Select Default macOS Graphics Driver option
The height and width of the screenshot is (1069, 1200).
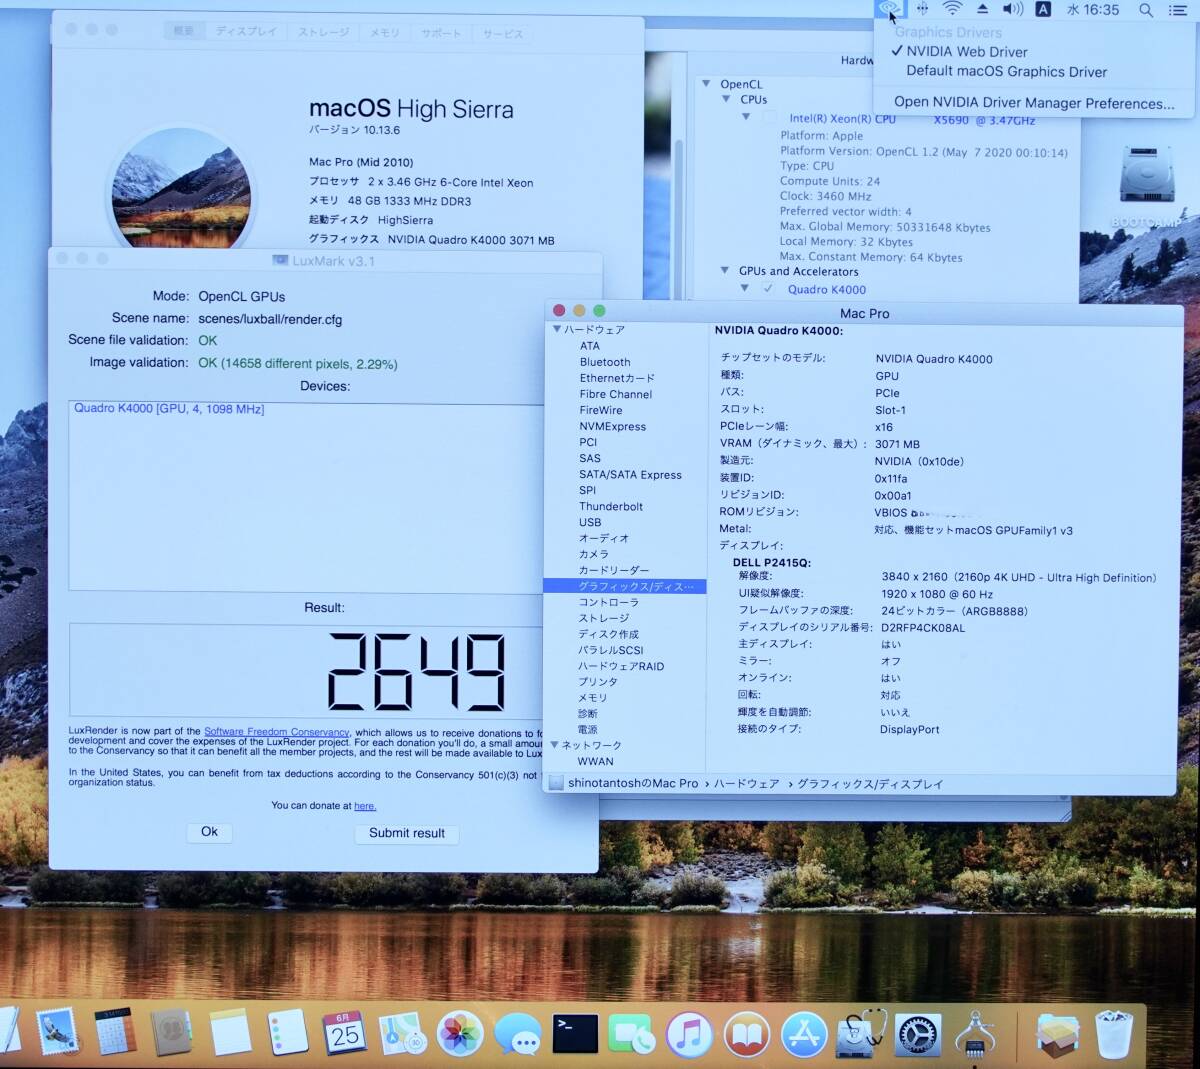click(1006, 72)
